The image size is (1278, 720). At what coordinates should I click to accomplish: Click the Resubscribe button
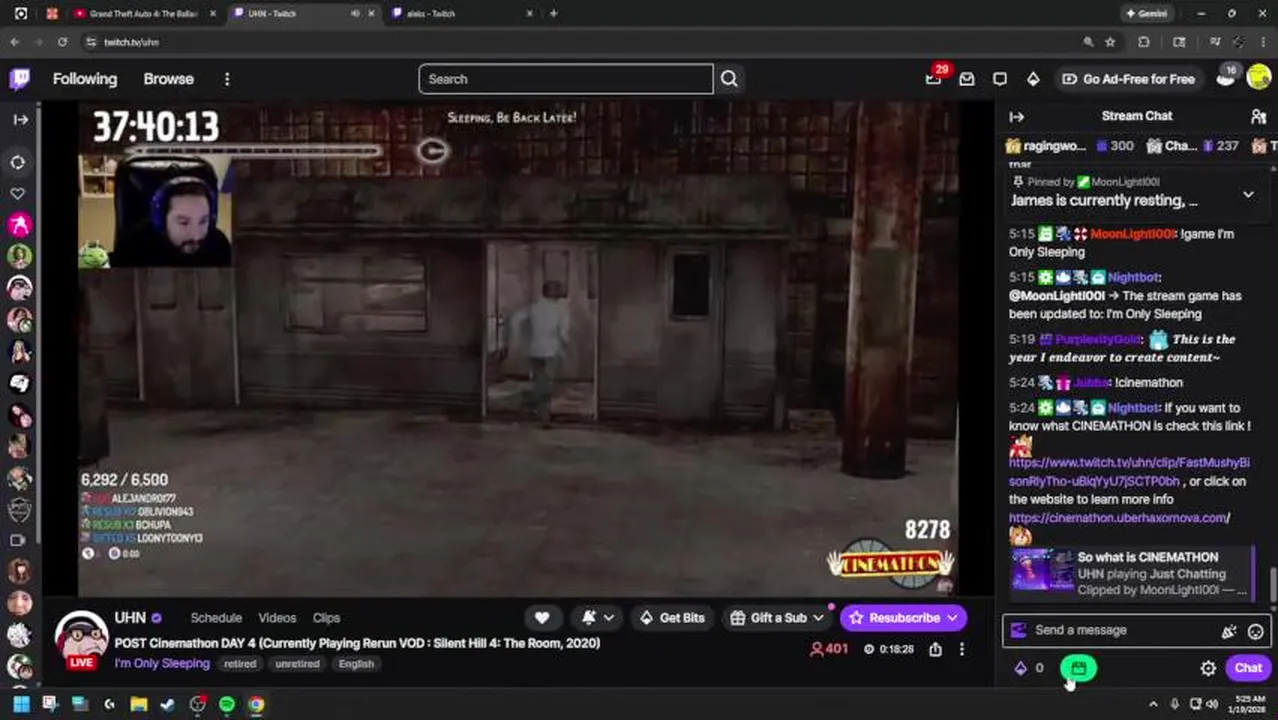(x=904, y=618)
